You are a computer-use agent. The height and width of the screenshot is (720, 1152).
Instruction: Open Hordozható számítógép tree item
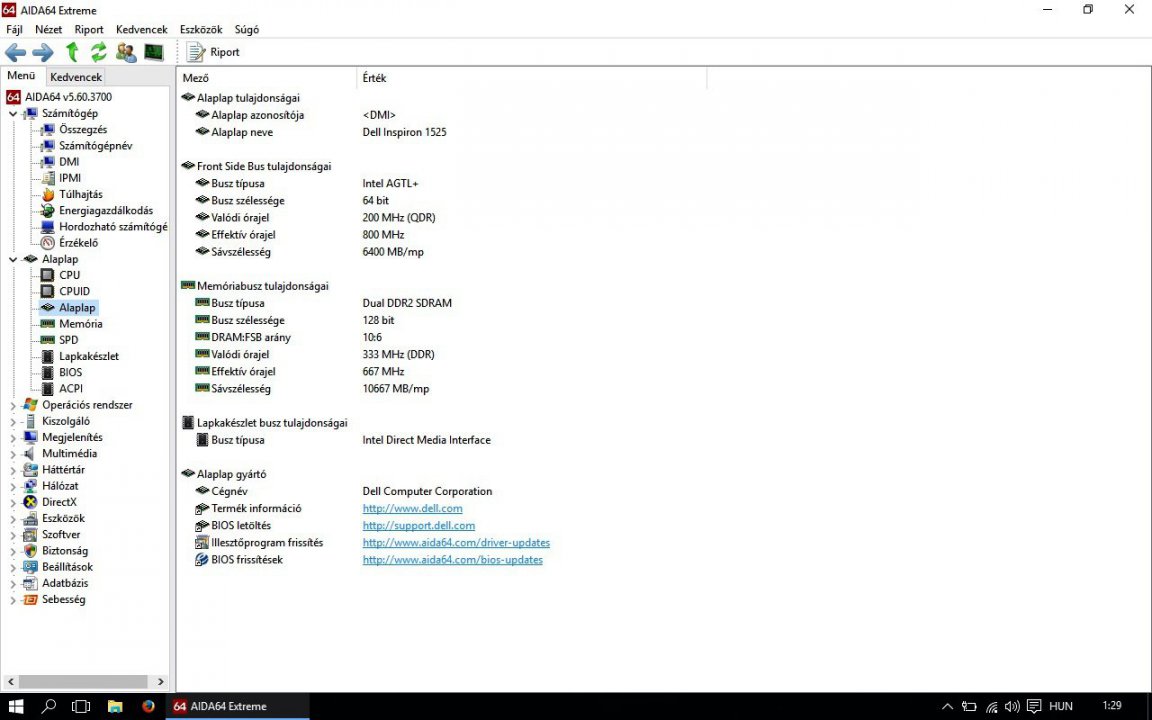point(113,226)
